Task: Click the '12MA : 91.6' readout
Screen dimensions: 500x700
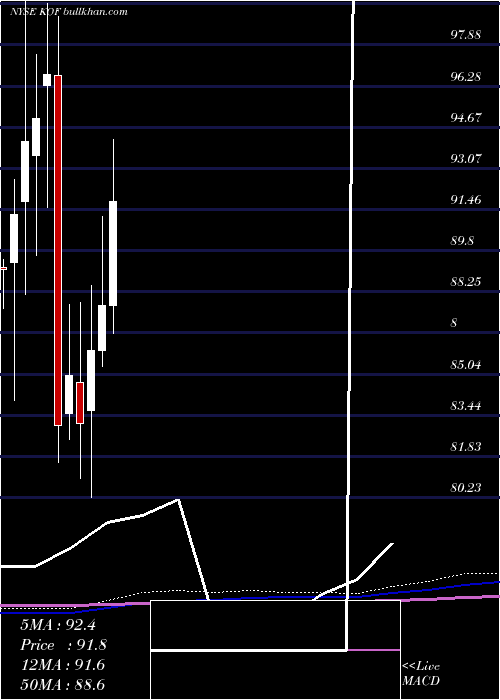Action: 63,665
